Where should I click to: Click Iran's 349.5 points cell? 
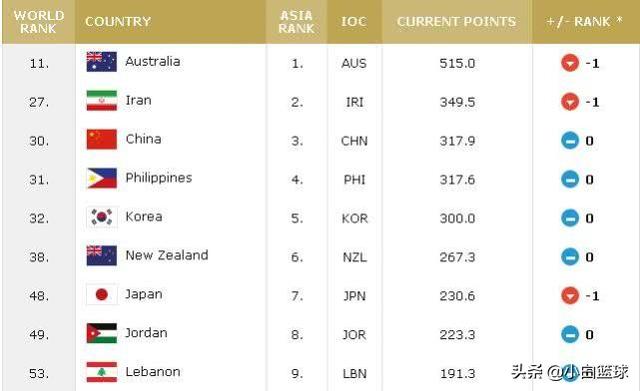tap(457, 102)
